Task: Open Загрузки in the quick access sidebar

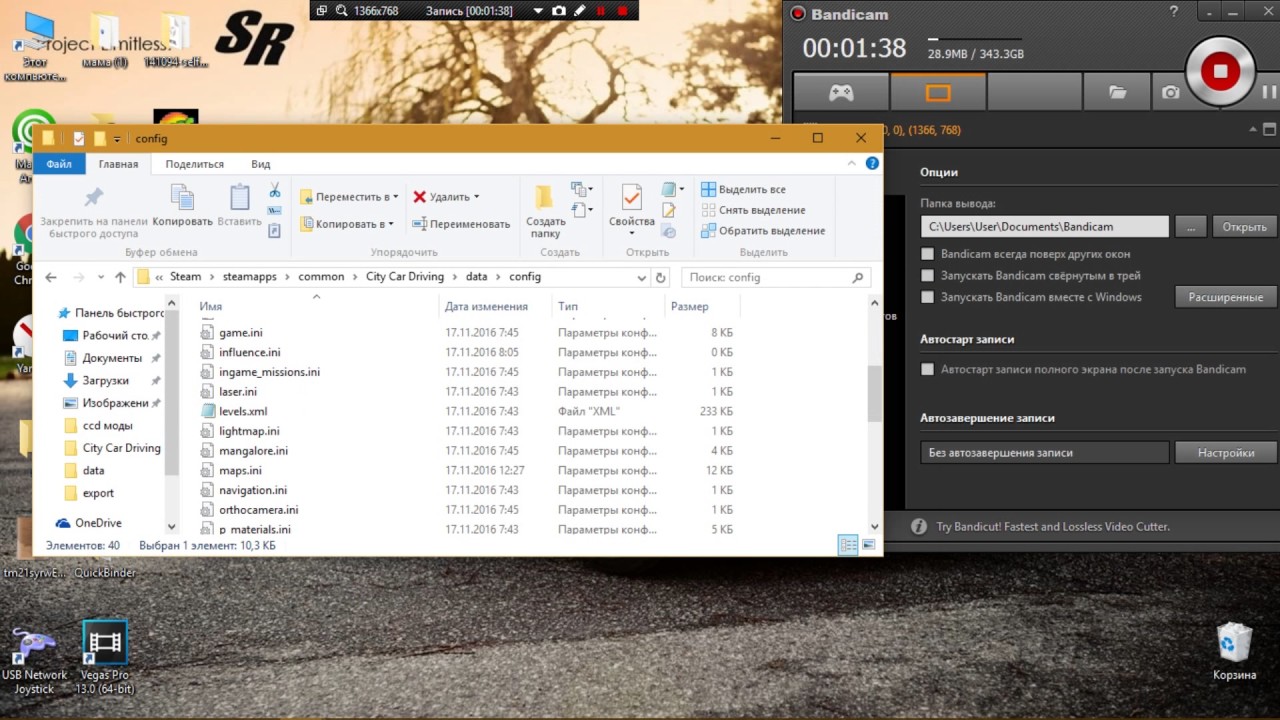Action: pyautogui.click(x=105, y=381)
